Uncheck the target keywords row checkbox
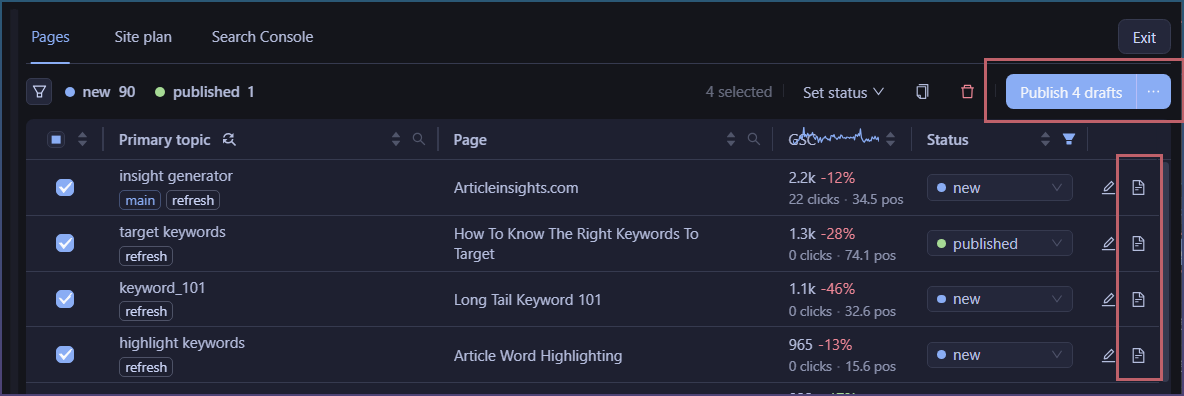Image resolution: width=1184 pixels, height=396 pixels. coord(65,243)
